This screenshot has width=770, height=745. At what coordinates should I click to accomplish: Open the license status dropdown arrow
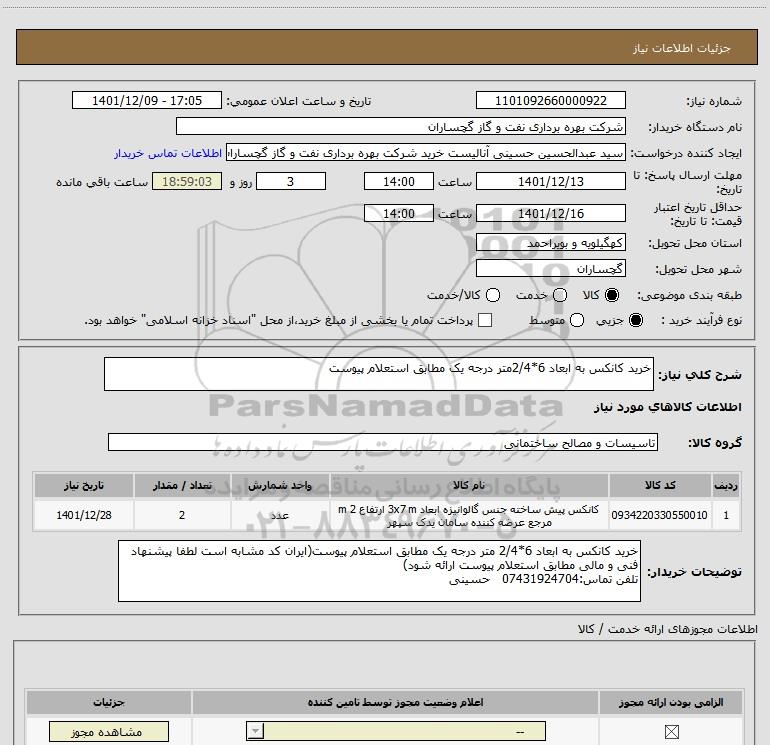pos(255,731)
